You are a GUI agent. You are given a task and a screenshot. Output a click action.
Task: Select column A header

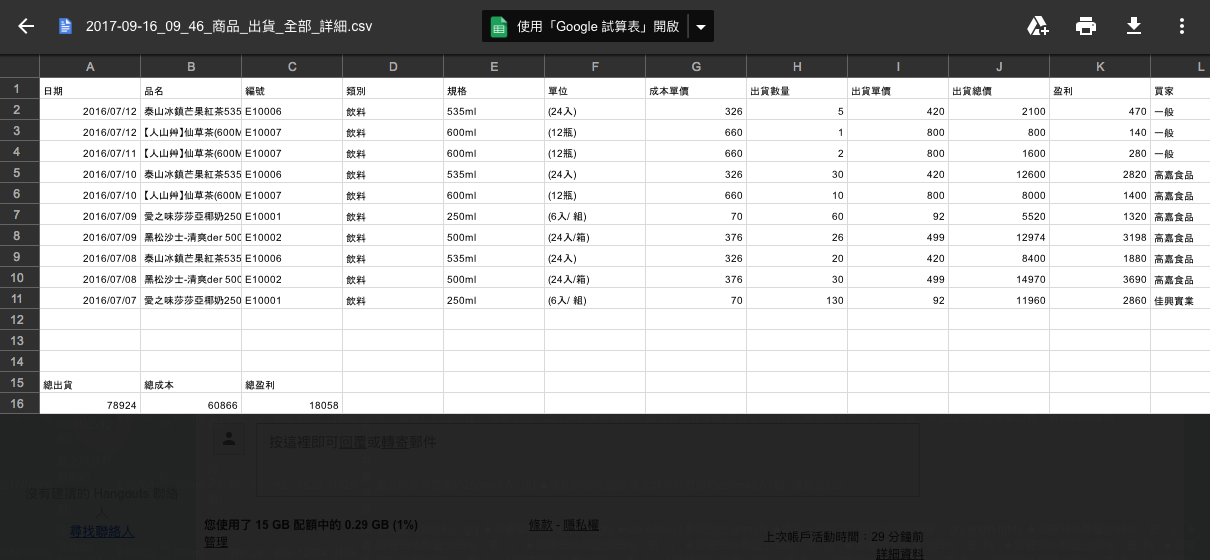tap(90, 67)
